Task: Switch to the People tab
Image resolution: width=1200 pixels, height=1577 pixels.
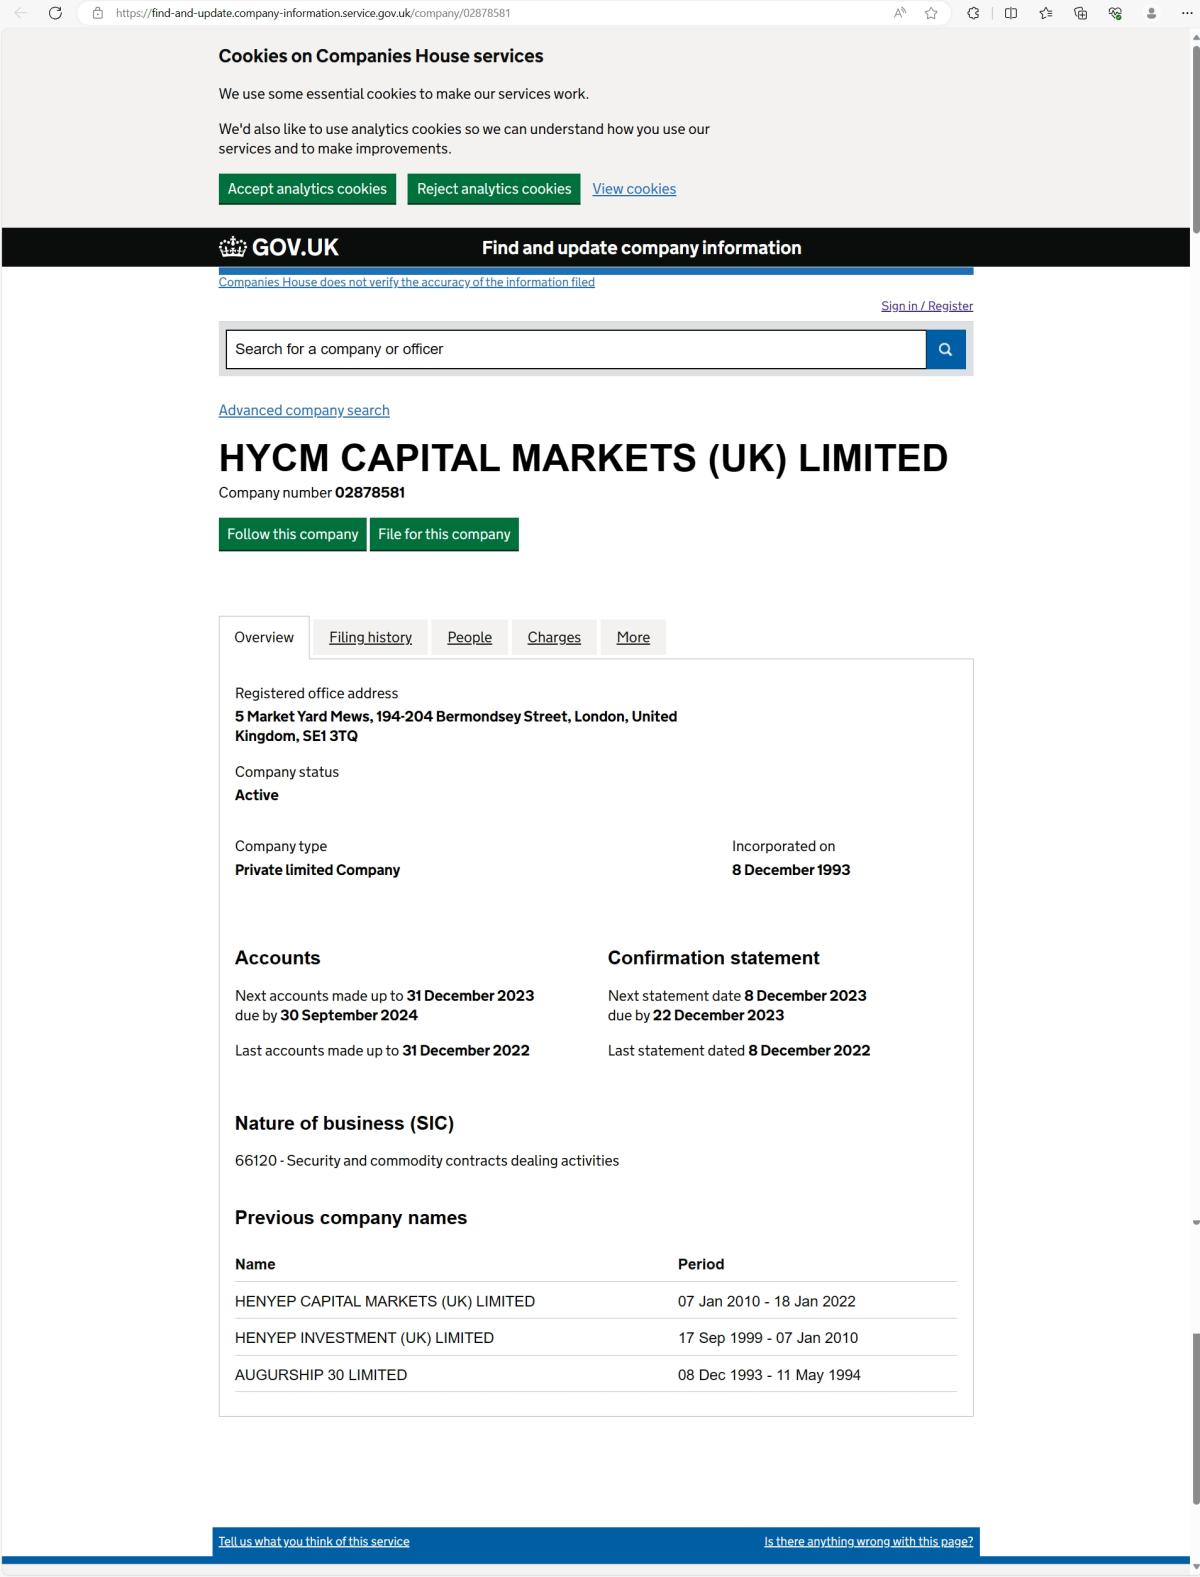Action: tap(470, 637)
